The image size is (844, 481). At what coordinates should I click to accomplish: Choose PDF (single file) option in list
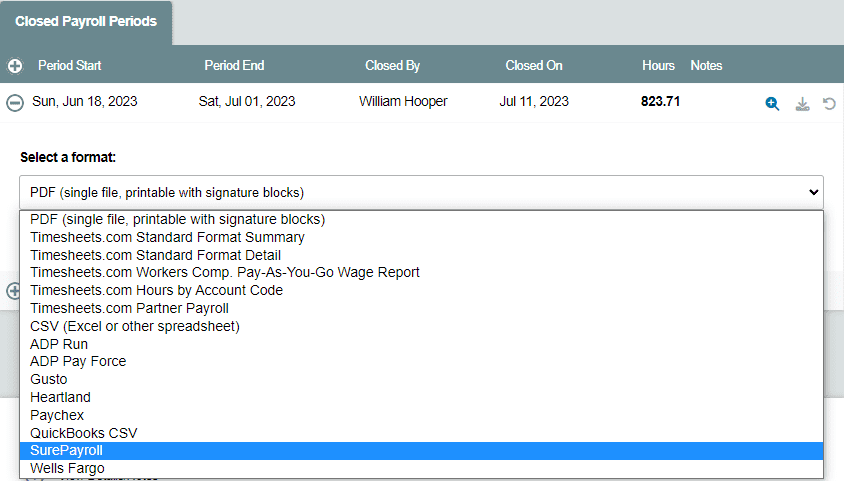(x=421, y=220)
